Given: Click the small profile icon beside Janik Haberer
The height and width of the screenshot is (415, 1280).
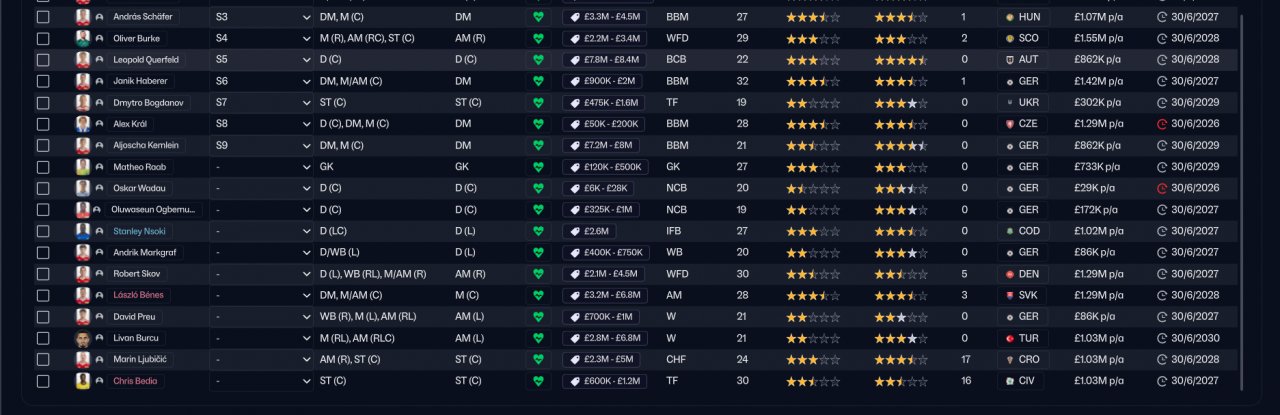Looking at the screenshot, I should [99, 81].
